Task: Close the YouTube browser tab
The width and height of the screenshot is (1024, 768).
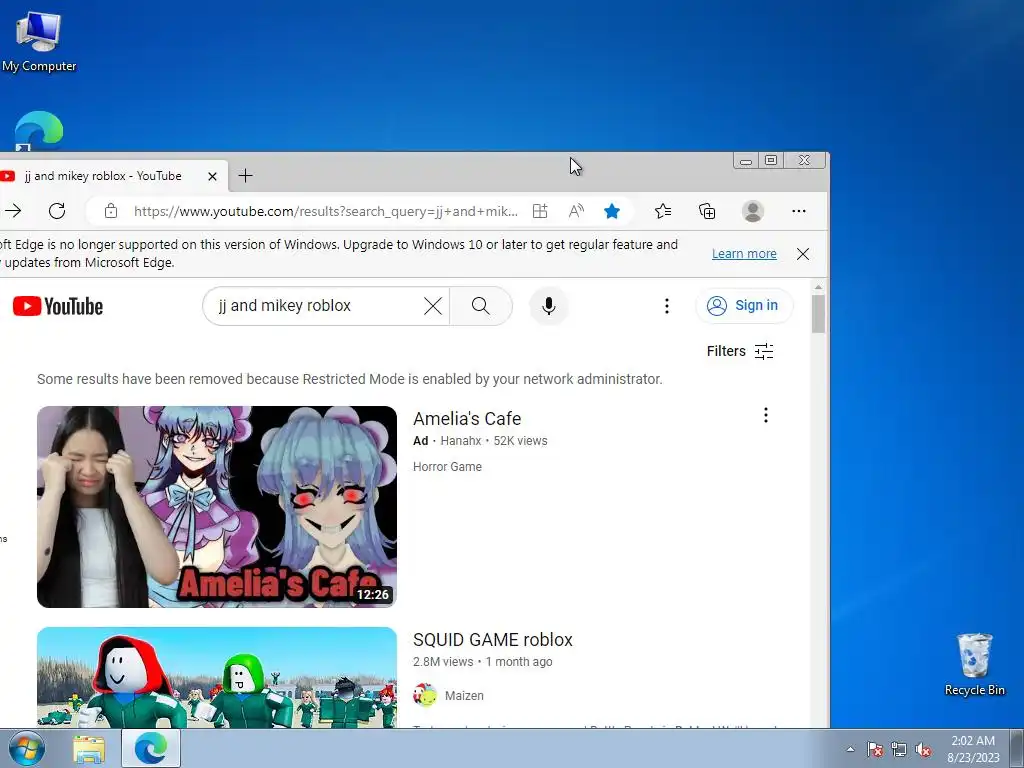Action: [x=212, y=176]
